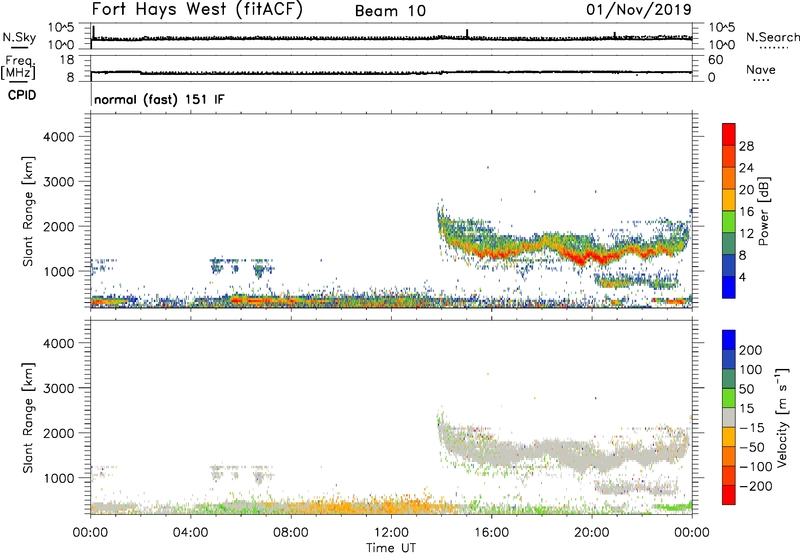Click the "24" power colorbar label
The height and width of the screenshot is (554, 800).
click(746, 168)
